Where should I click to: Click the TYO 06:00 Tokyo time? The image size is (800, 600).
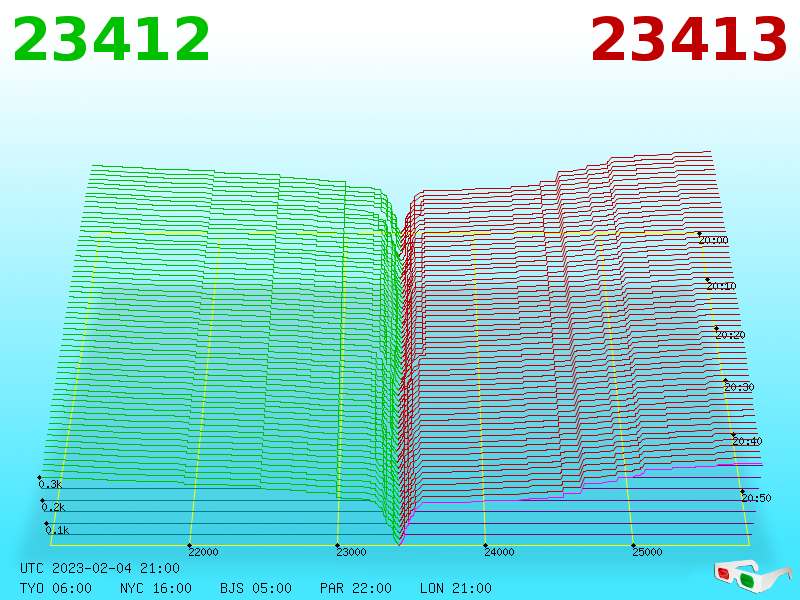coord(56,588)
